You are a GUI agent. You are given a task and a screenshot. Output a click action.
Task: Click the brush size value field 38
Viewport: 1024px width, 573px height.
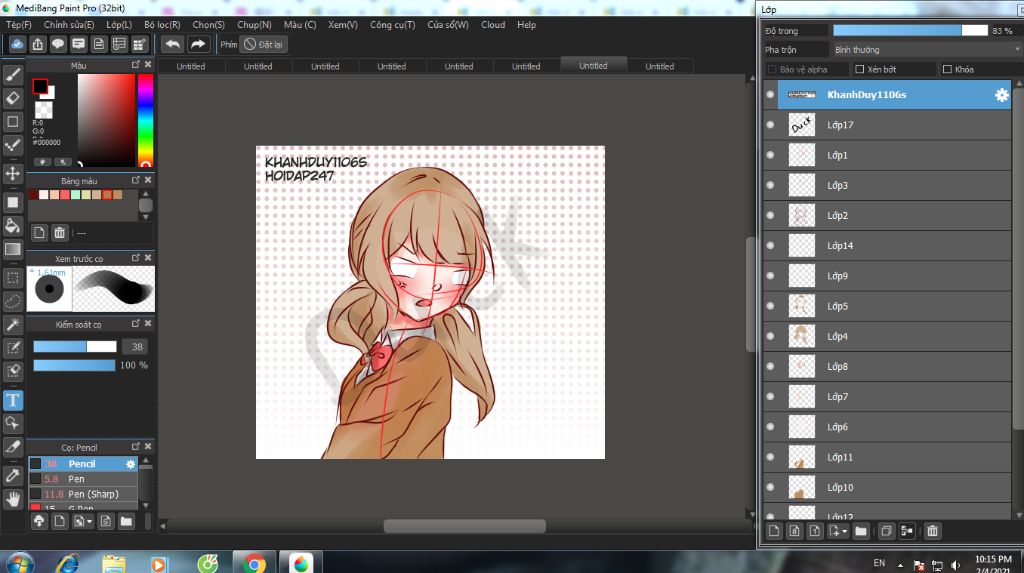coord(136,347)
